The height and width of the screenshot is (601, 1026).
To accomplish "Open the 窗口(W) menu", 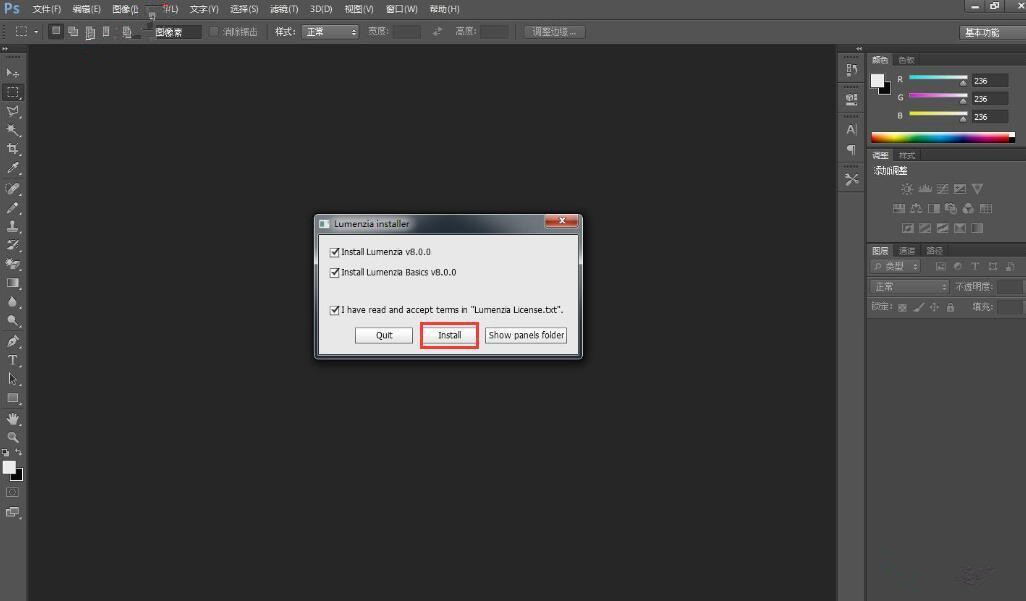I will point(402,9).
